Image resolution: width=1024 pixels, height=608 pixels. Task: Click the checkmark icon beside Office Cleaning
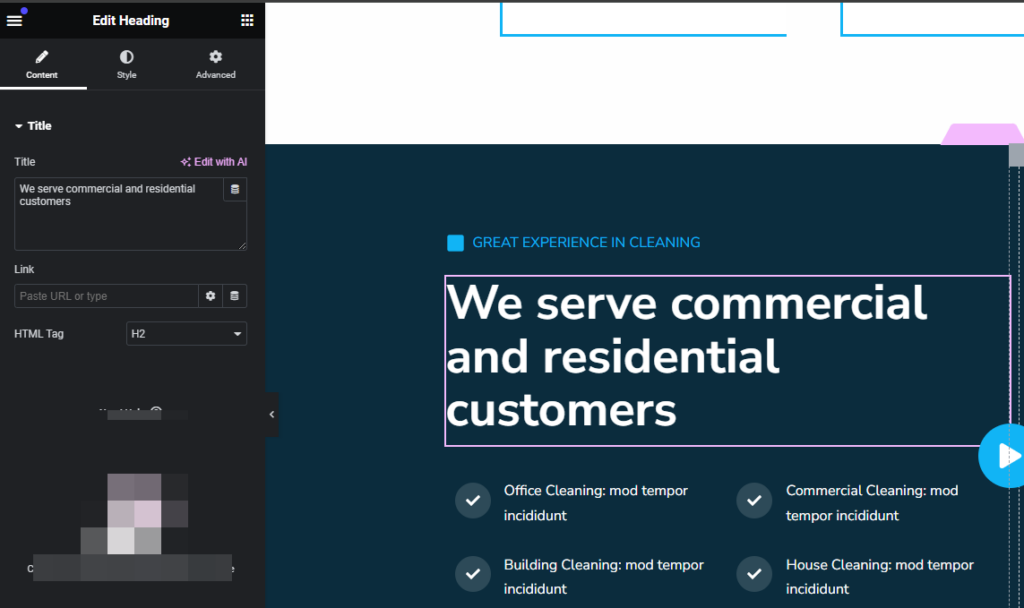point(472,500)
